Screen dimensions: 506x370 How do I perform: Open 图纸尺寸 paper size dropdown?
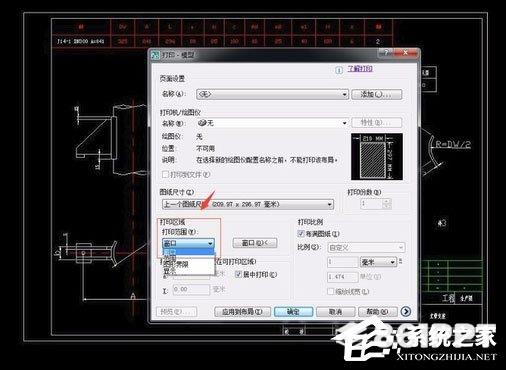248,204
